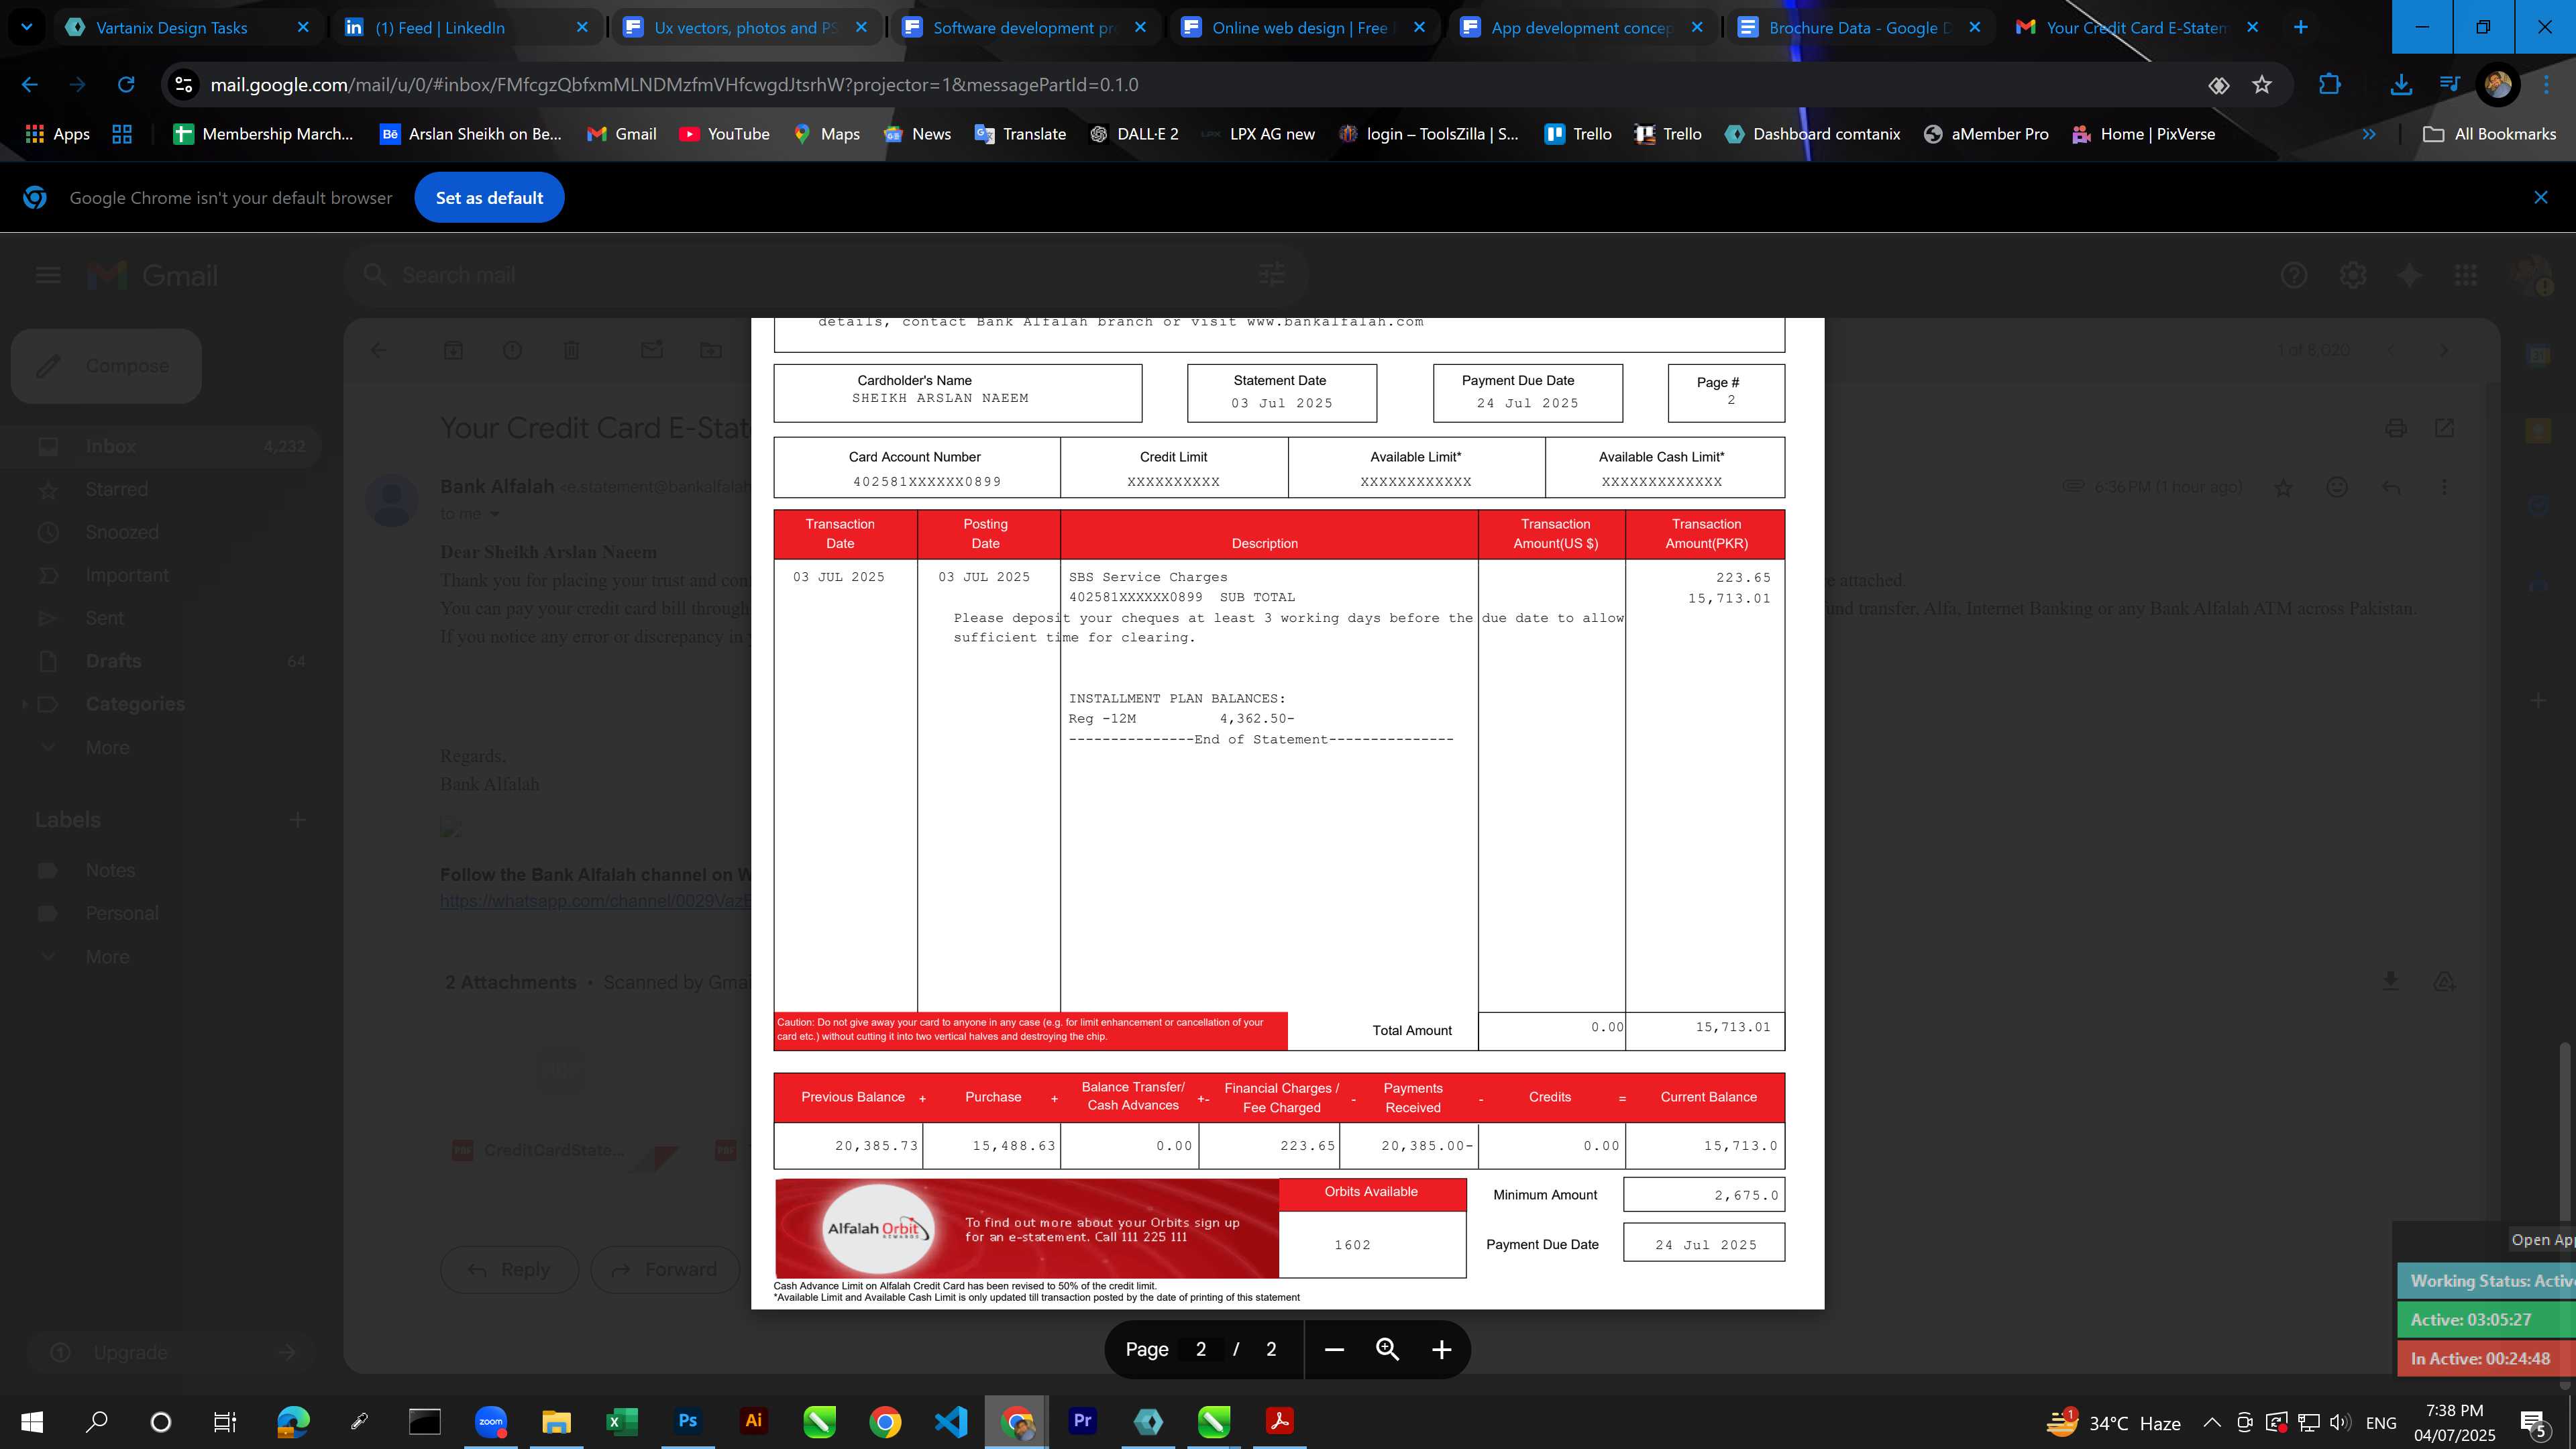Screen dimensions: 2576x1449
Task: Launch Visual Studio Code from taskbar
Action: [x=950, y=1421]
